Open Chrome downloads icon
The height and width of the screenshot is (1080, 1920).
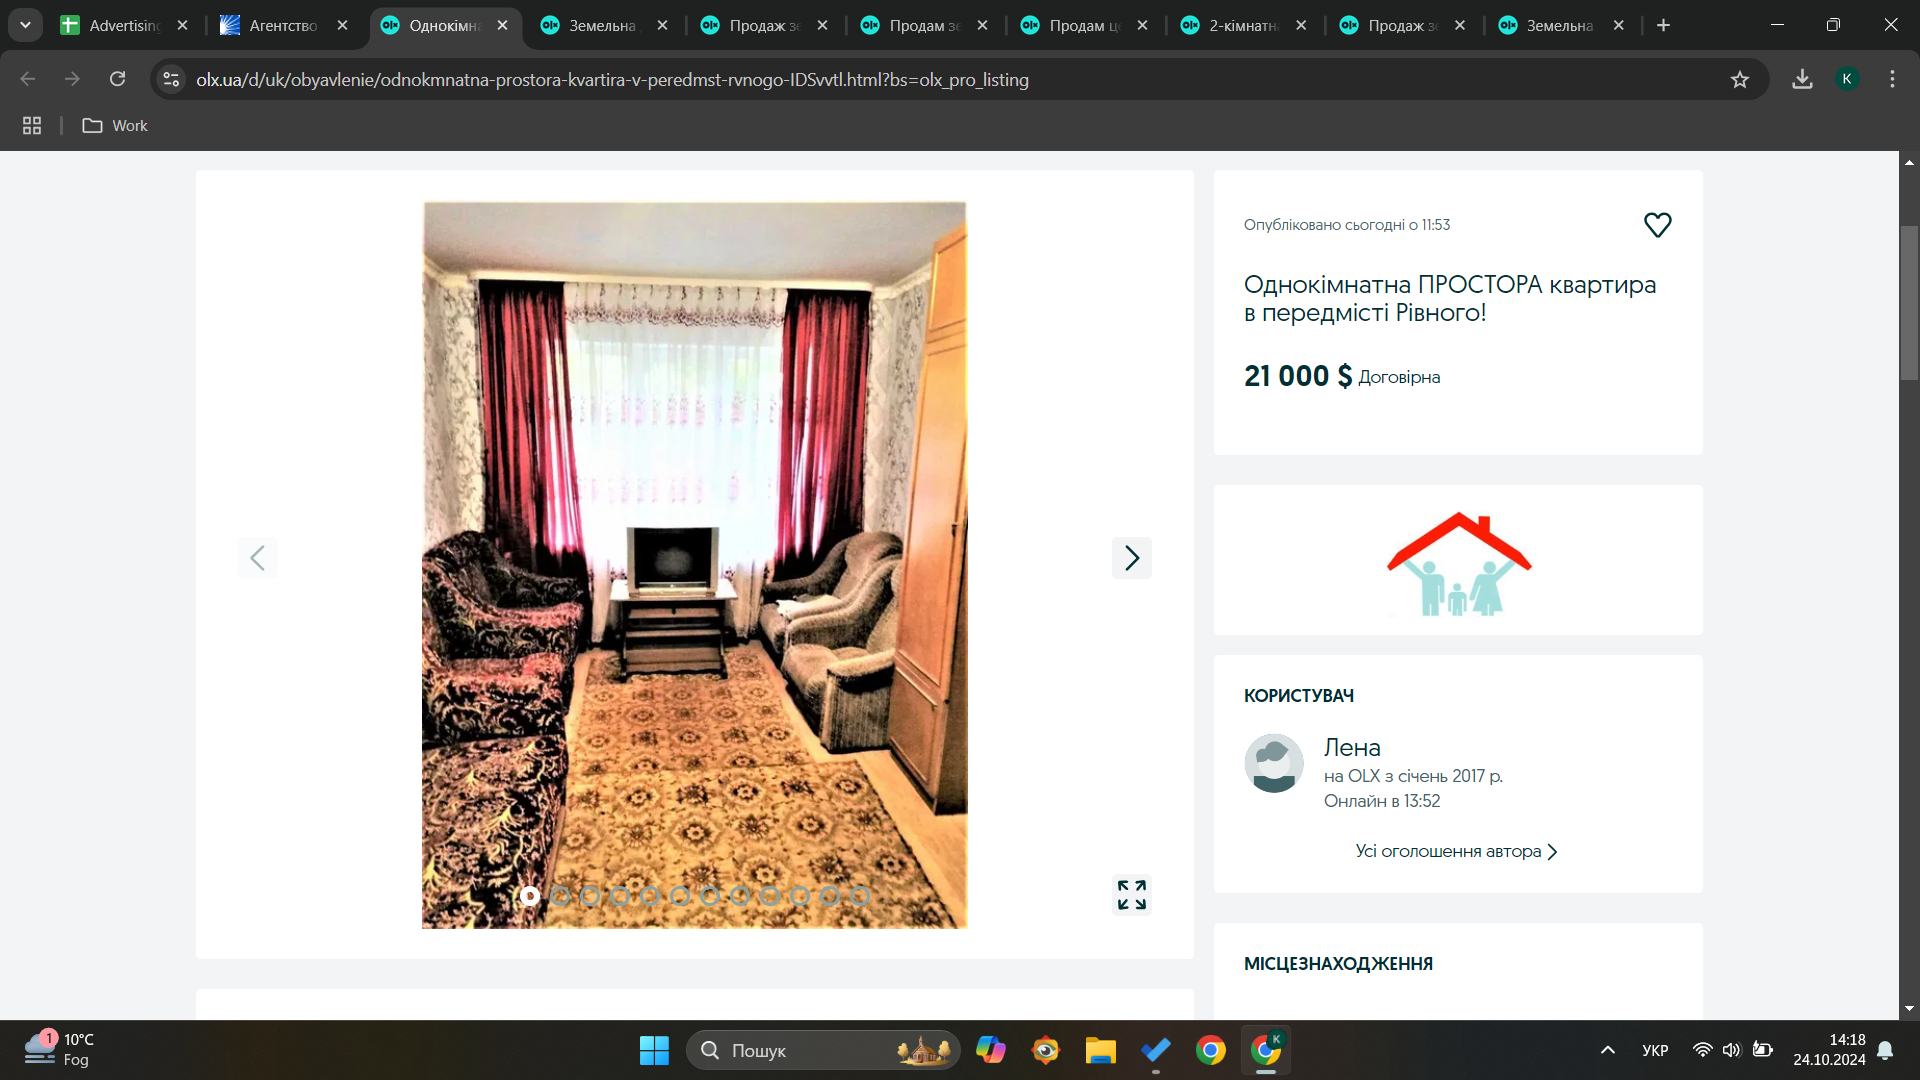coord(1802,80)
